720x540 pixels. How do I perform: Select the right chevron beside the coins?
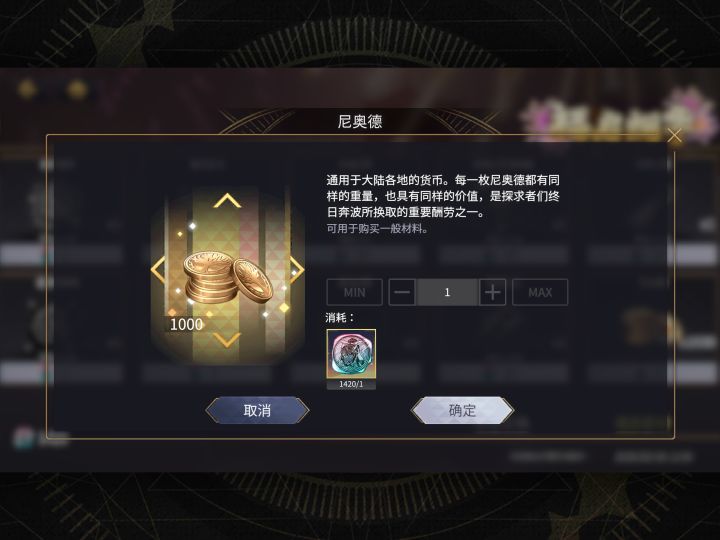click(298, 270)
